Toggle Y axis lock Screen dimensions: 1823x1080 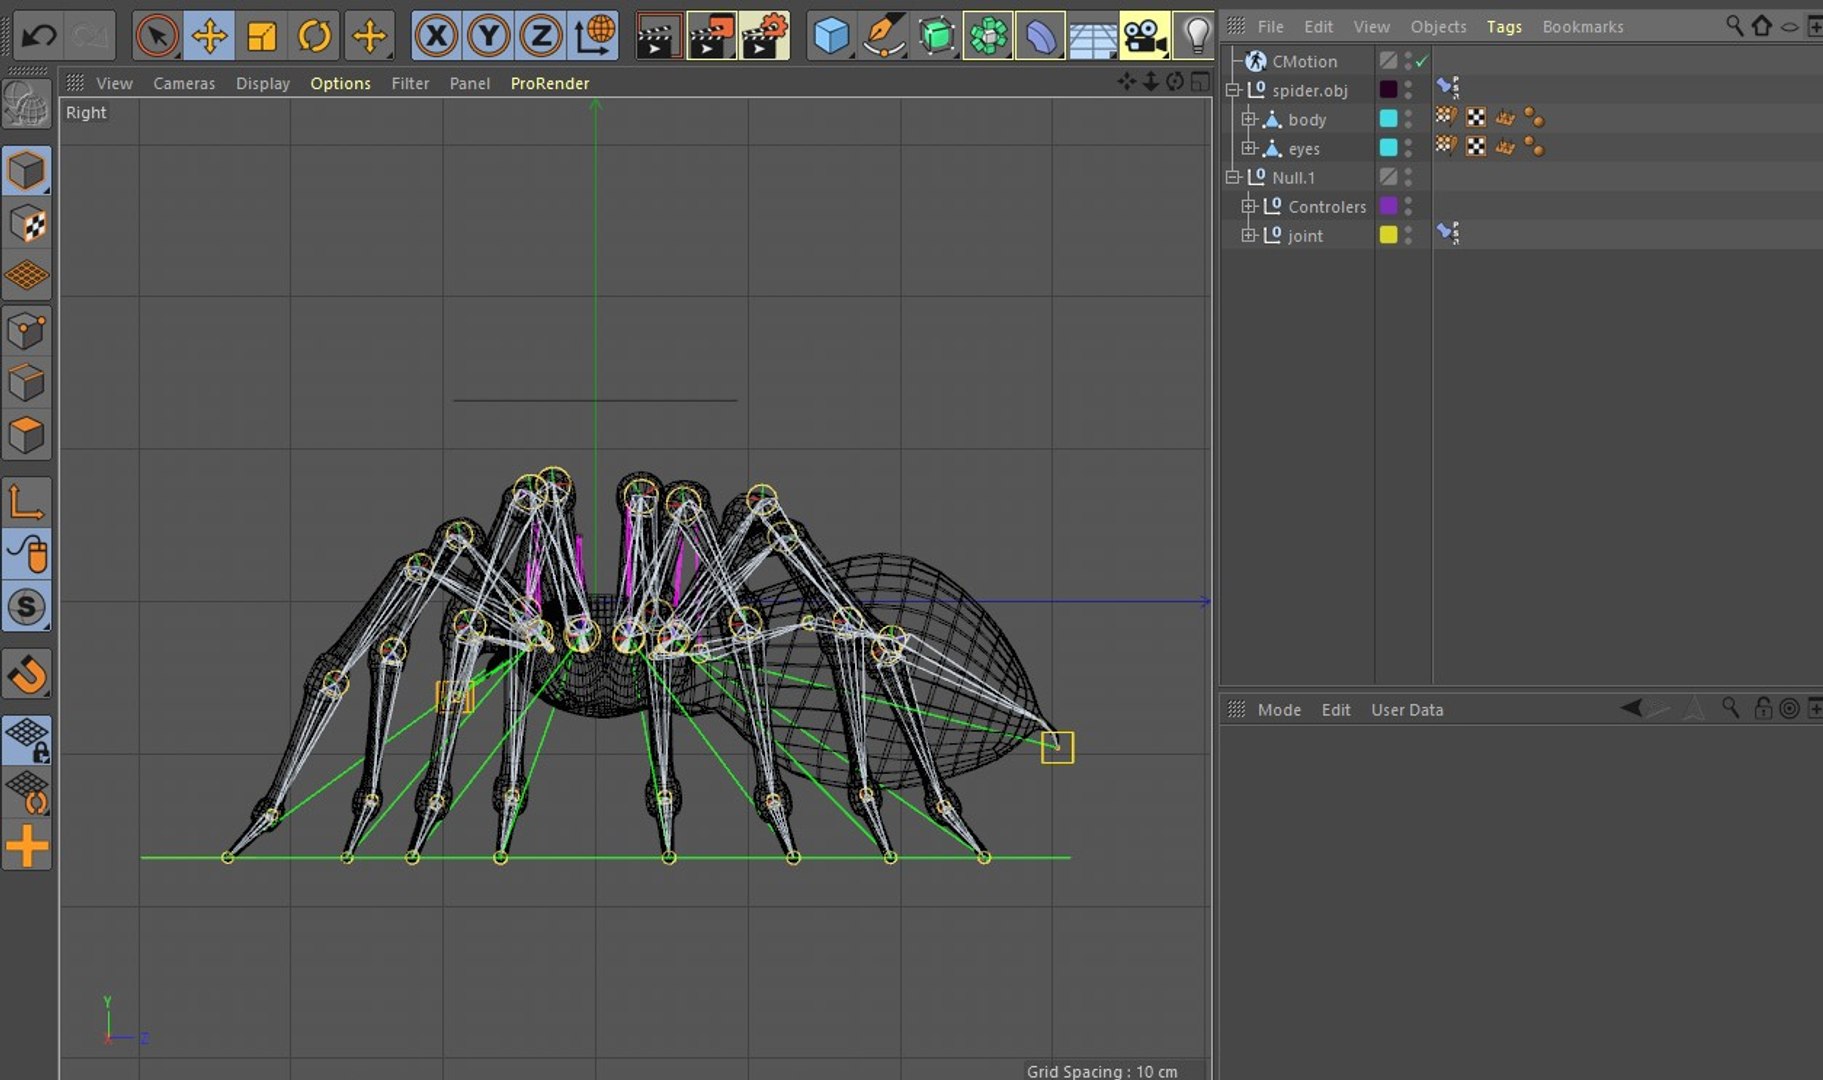[488, 36]
